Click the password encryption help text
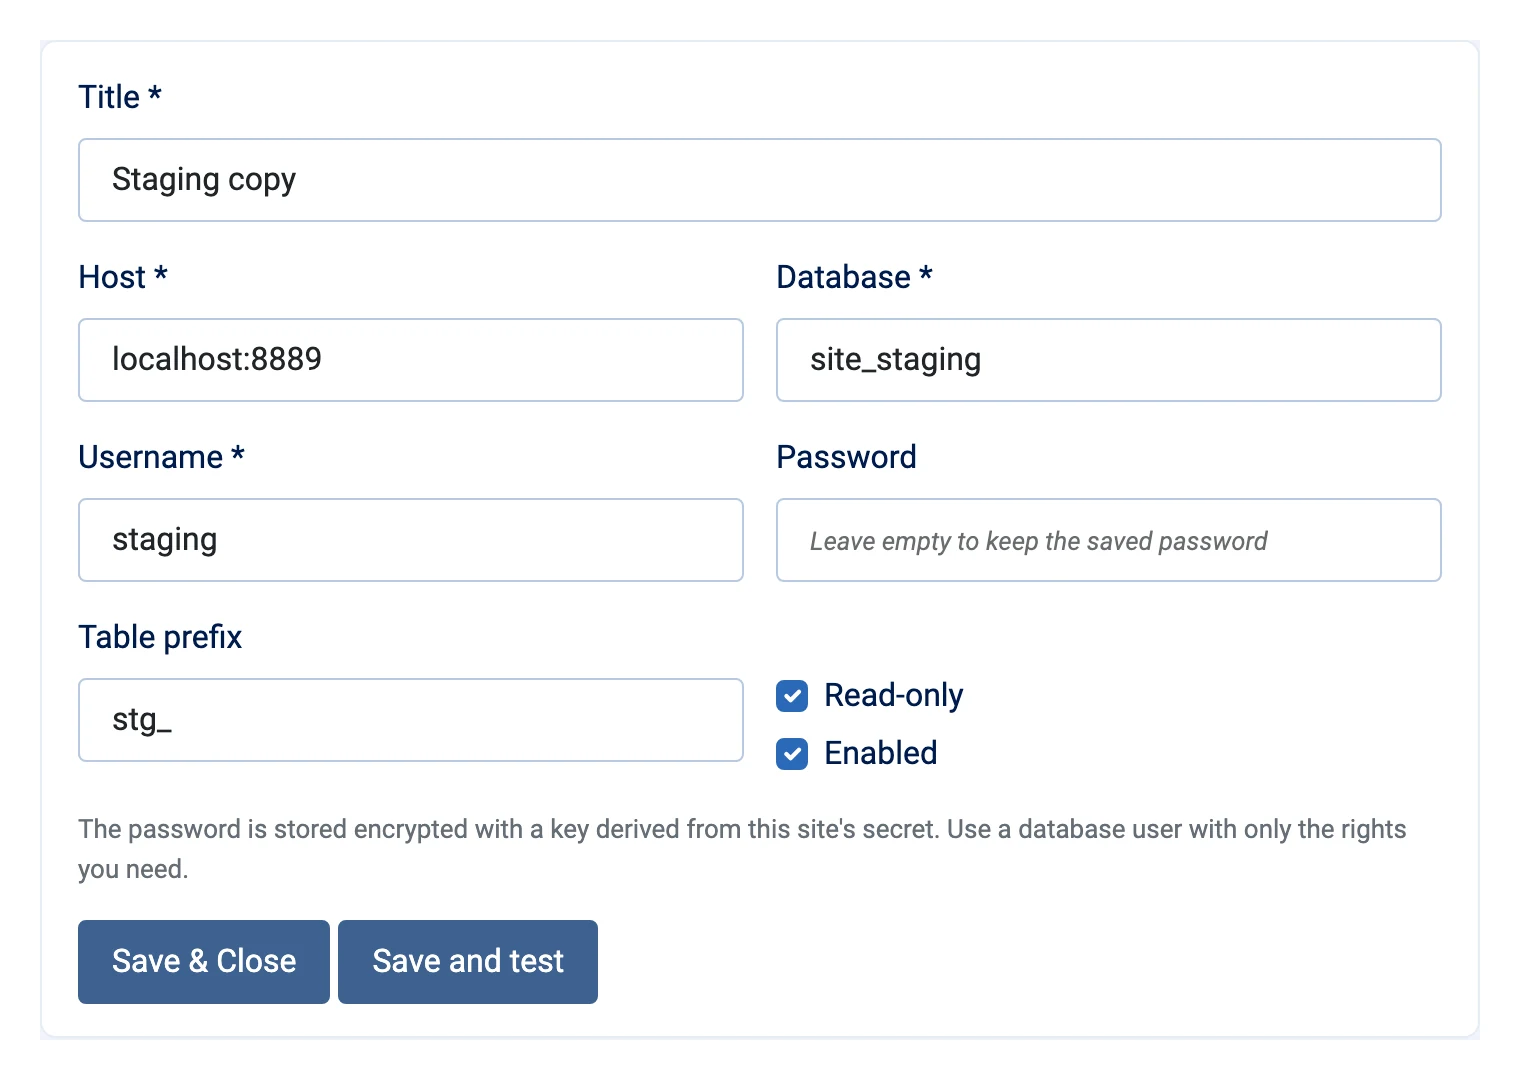The image size is (1520, 1080). (x=742, y=849)
